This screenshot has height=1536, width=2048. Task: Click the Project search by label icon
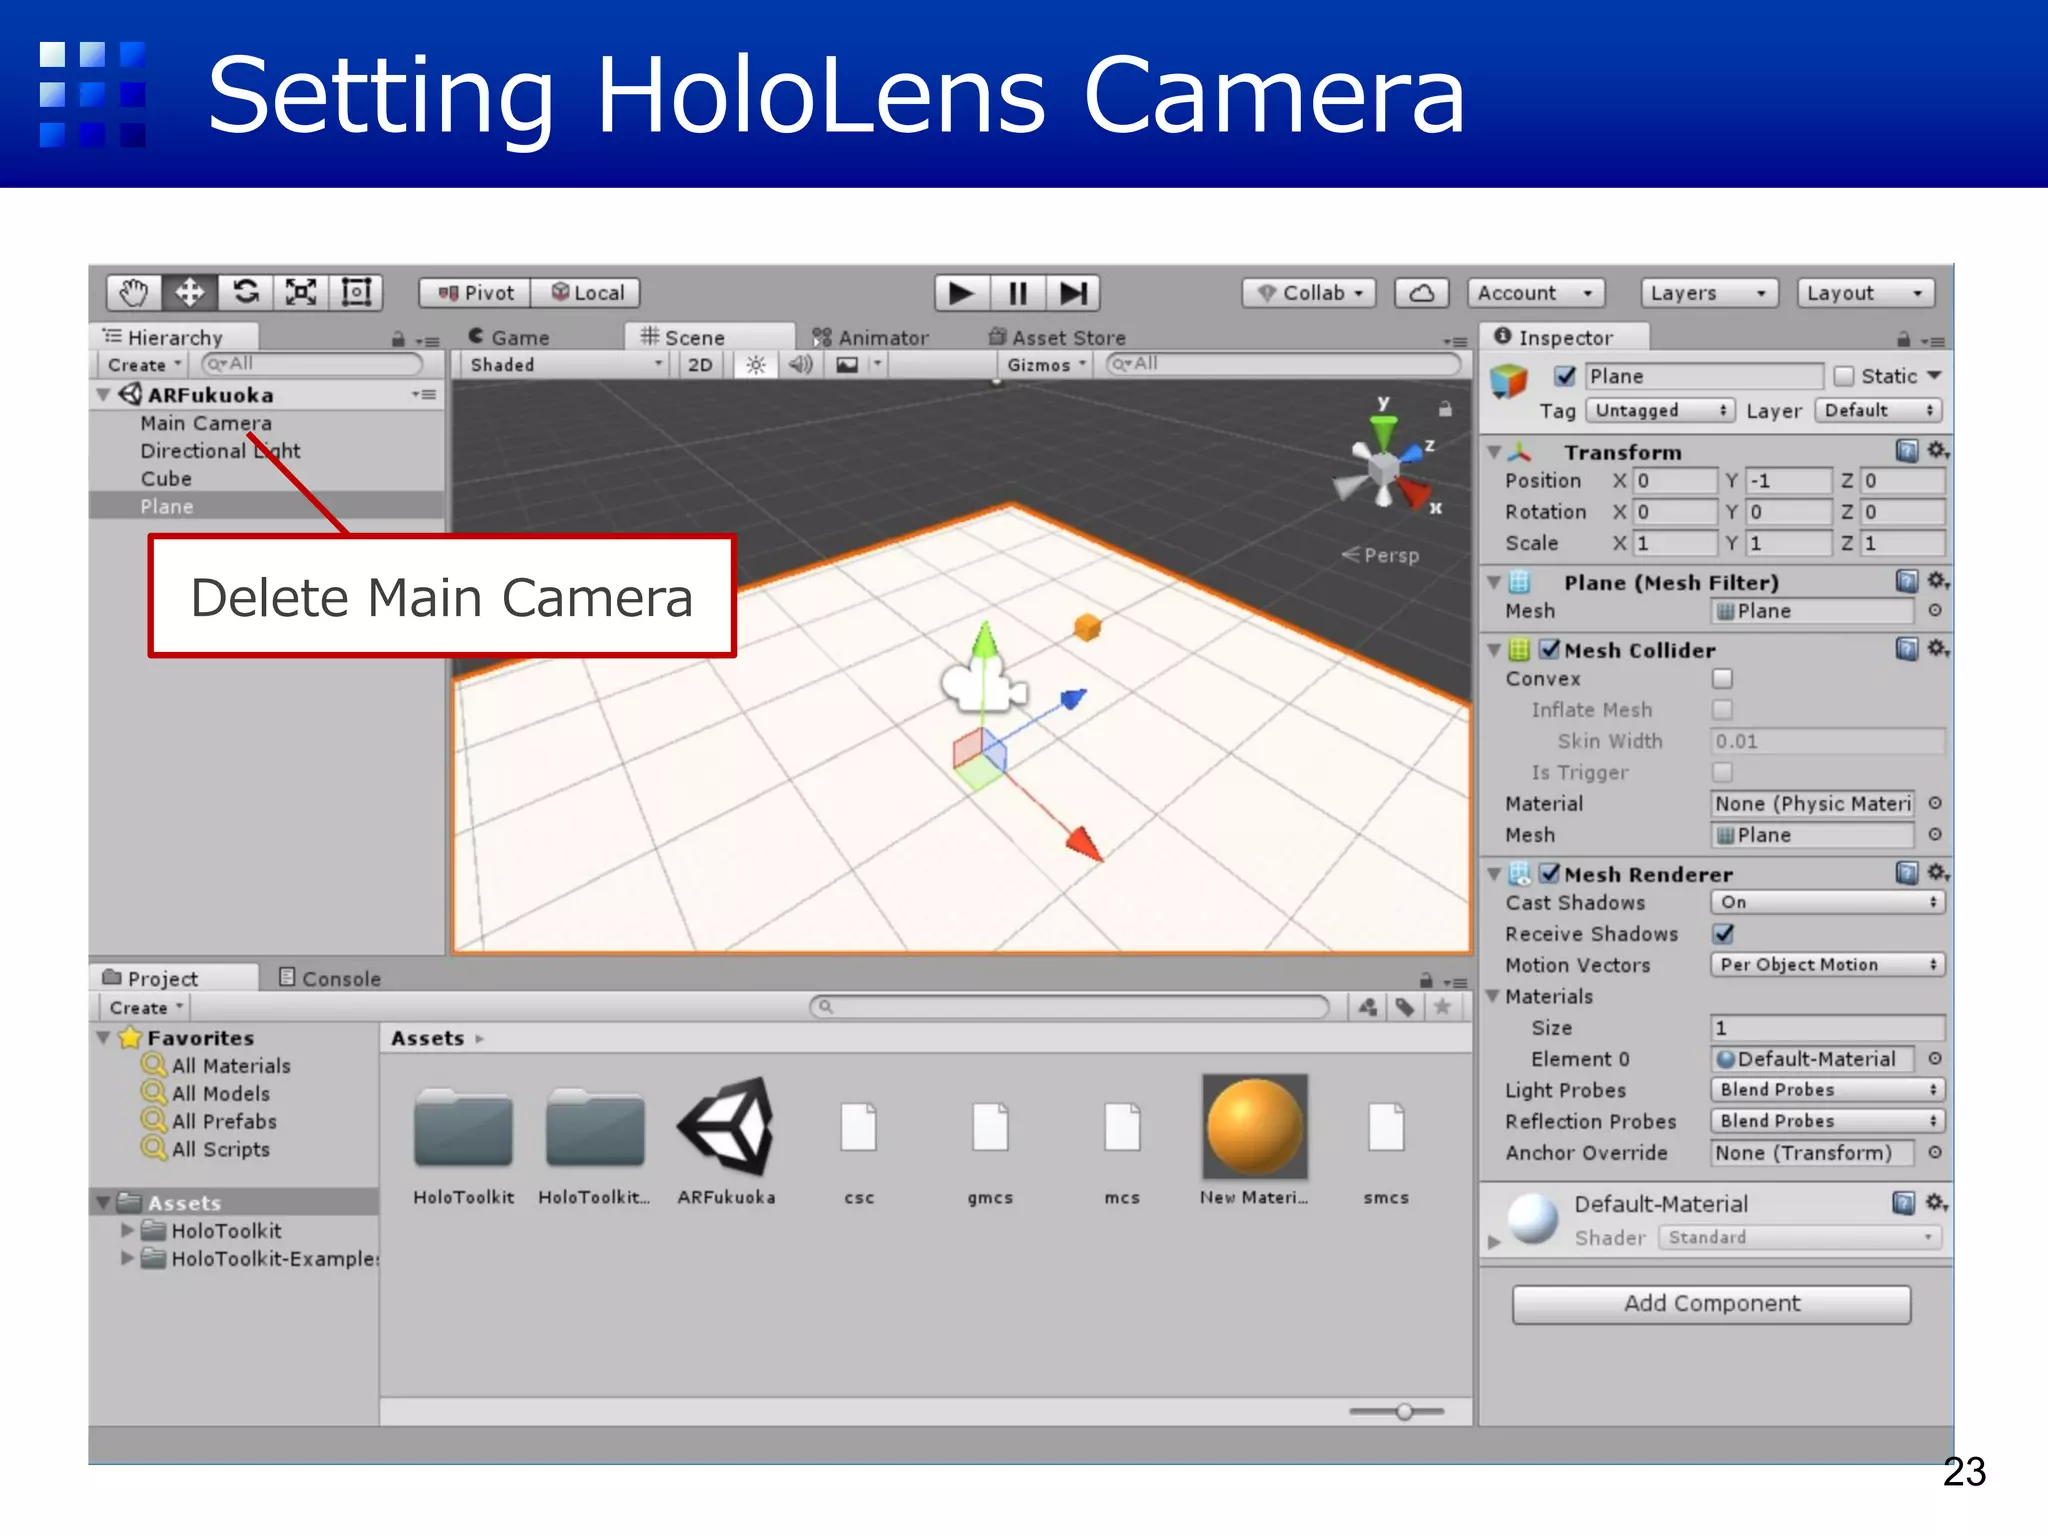point(1404,1007)
